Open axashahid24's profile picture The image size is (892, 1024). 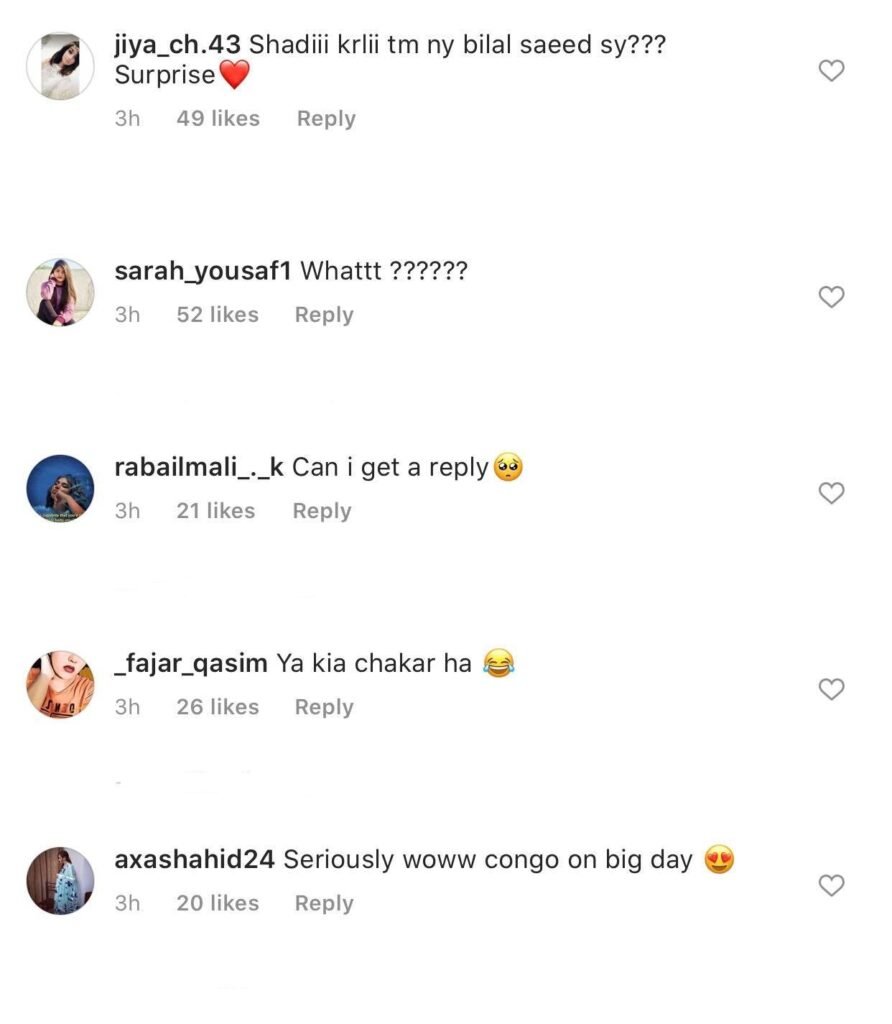pyautogui.click(x=60, y=880)
